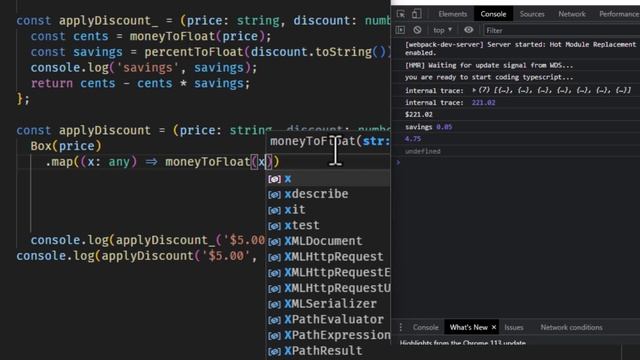Image resolution: width=640 pixels, height=360 pixels.
Task: Choose XMLSerializer from the autocomplete list
Action: tap(328, 304)
